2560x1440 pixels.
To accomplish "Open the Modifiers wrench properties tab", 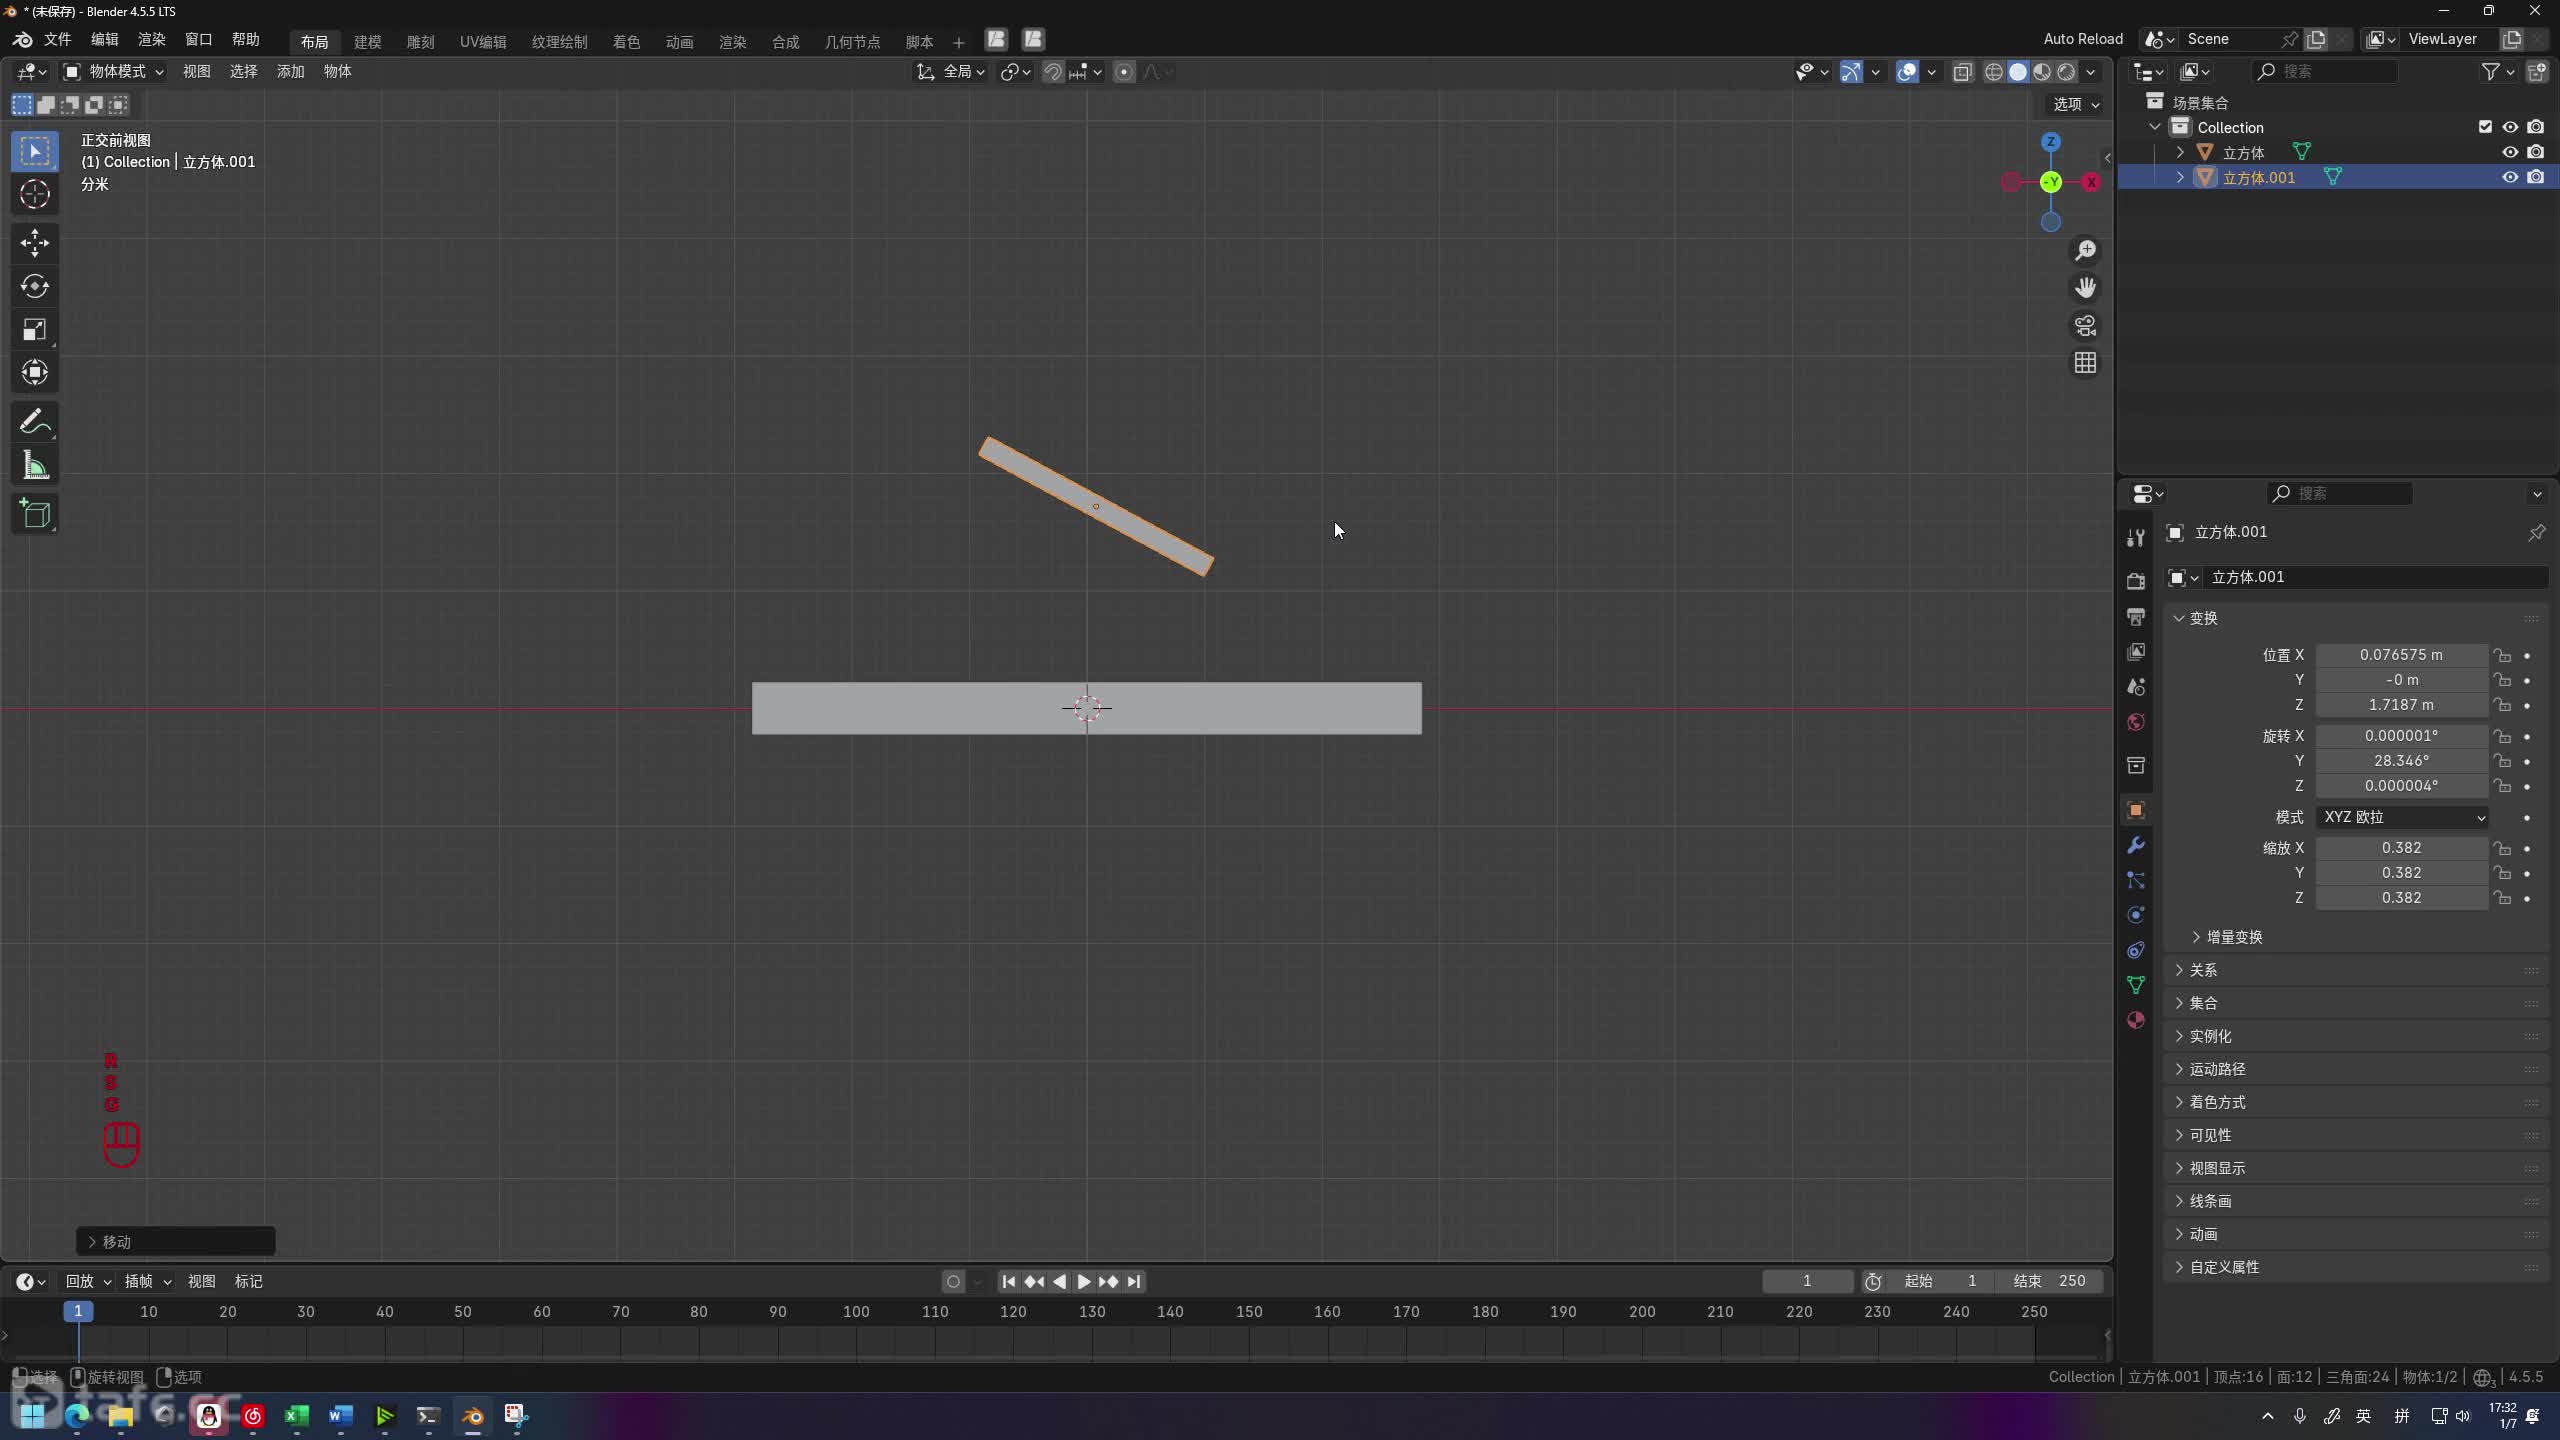I will (x=2136, y=846).
